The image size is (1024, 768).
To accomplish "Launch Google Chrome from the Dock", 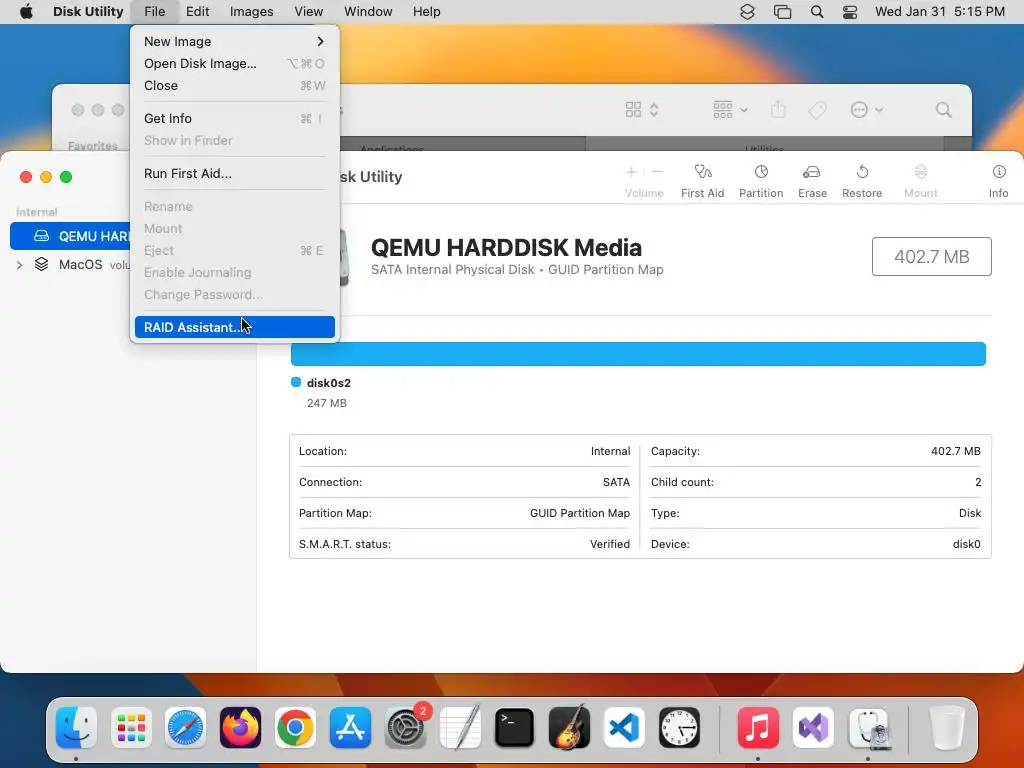I will 295,728.
